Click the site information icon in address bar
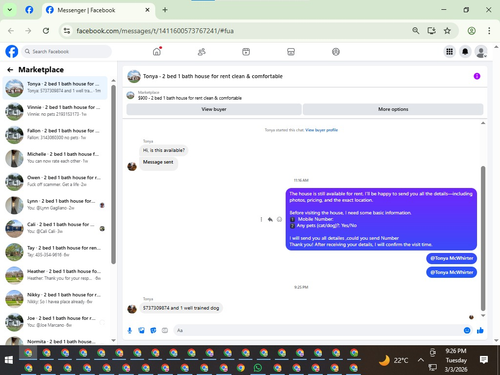The image size is (500, 375). pyautogui.click(x=67, y=31)
